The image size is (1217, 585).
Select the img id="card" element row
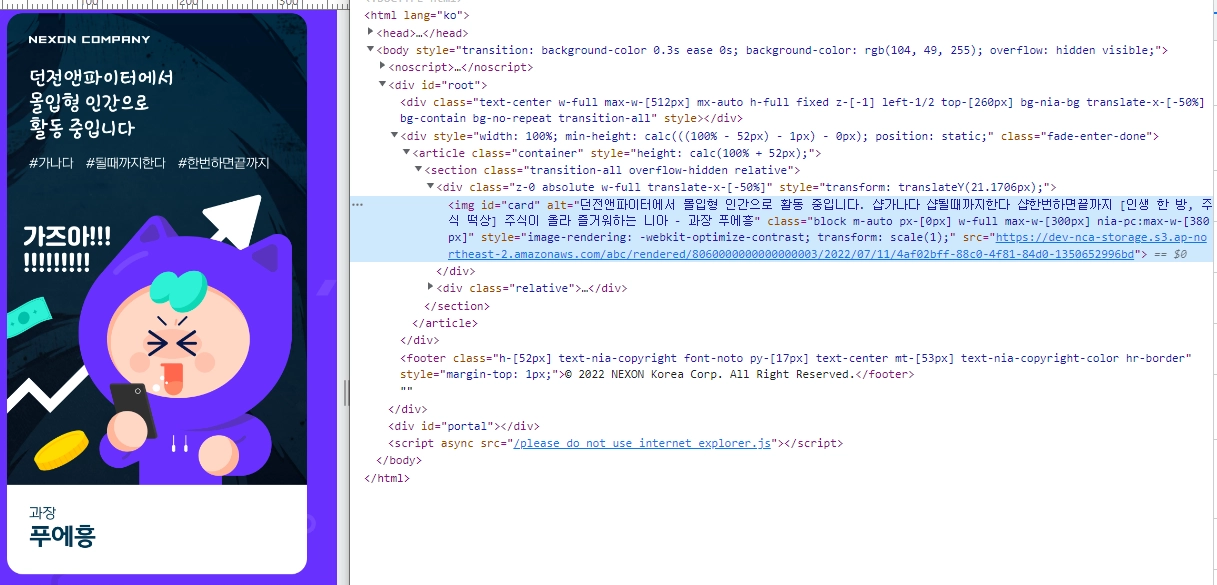pyautogui.click(x=783, y=229)
